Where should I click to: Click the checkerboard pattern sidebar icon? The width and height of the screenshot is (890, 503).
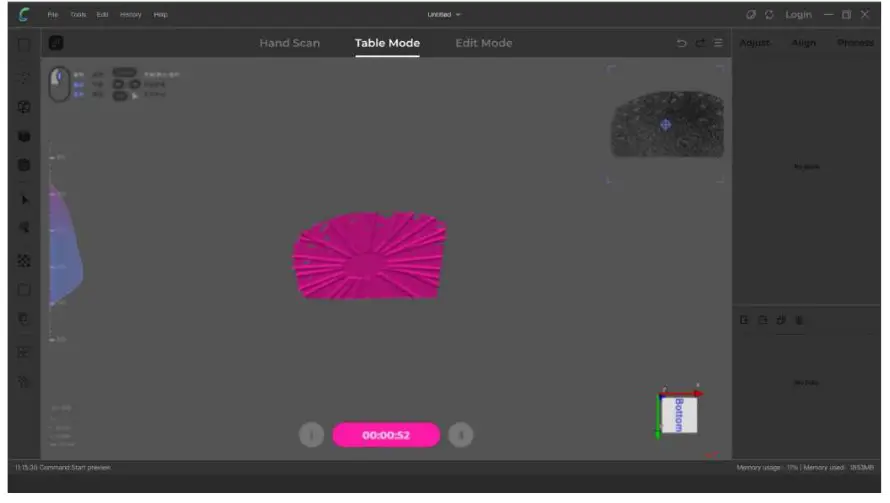(24, 261)
